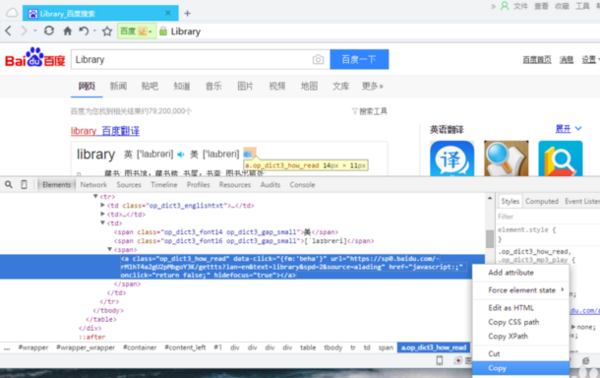Click the 搜索工具 search tools link
The height and width of the screenshot is (378, 600).
(x=370, y=111)
